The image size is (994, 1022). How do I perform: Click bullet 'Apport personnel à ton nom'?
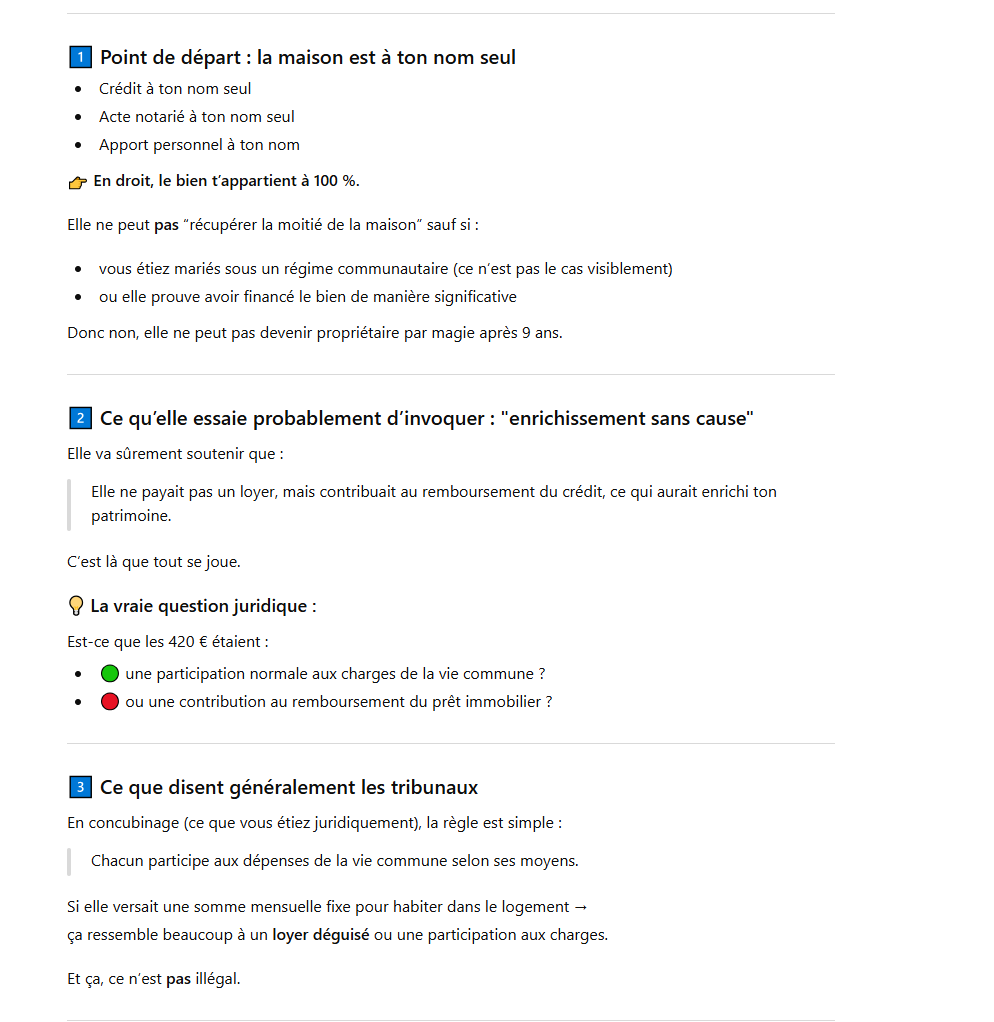[199, 145]
